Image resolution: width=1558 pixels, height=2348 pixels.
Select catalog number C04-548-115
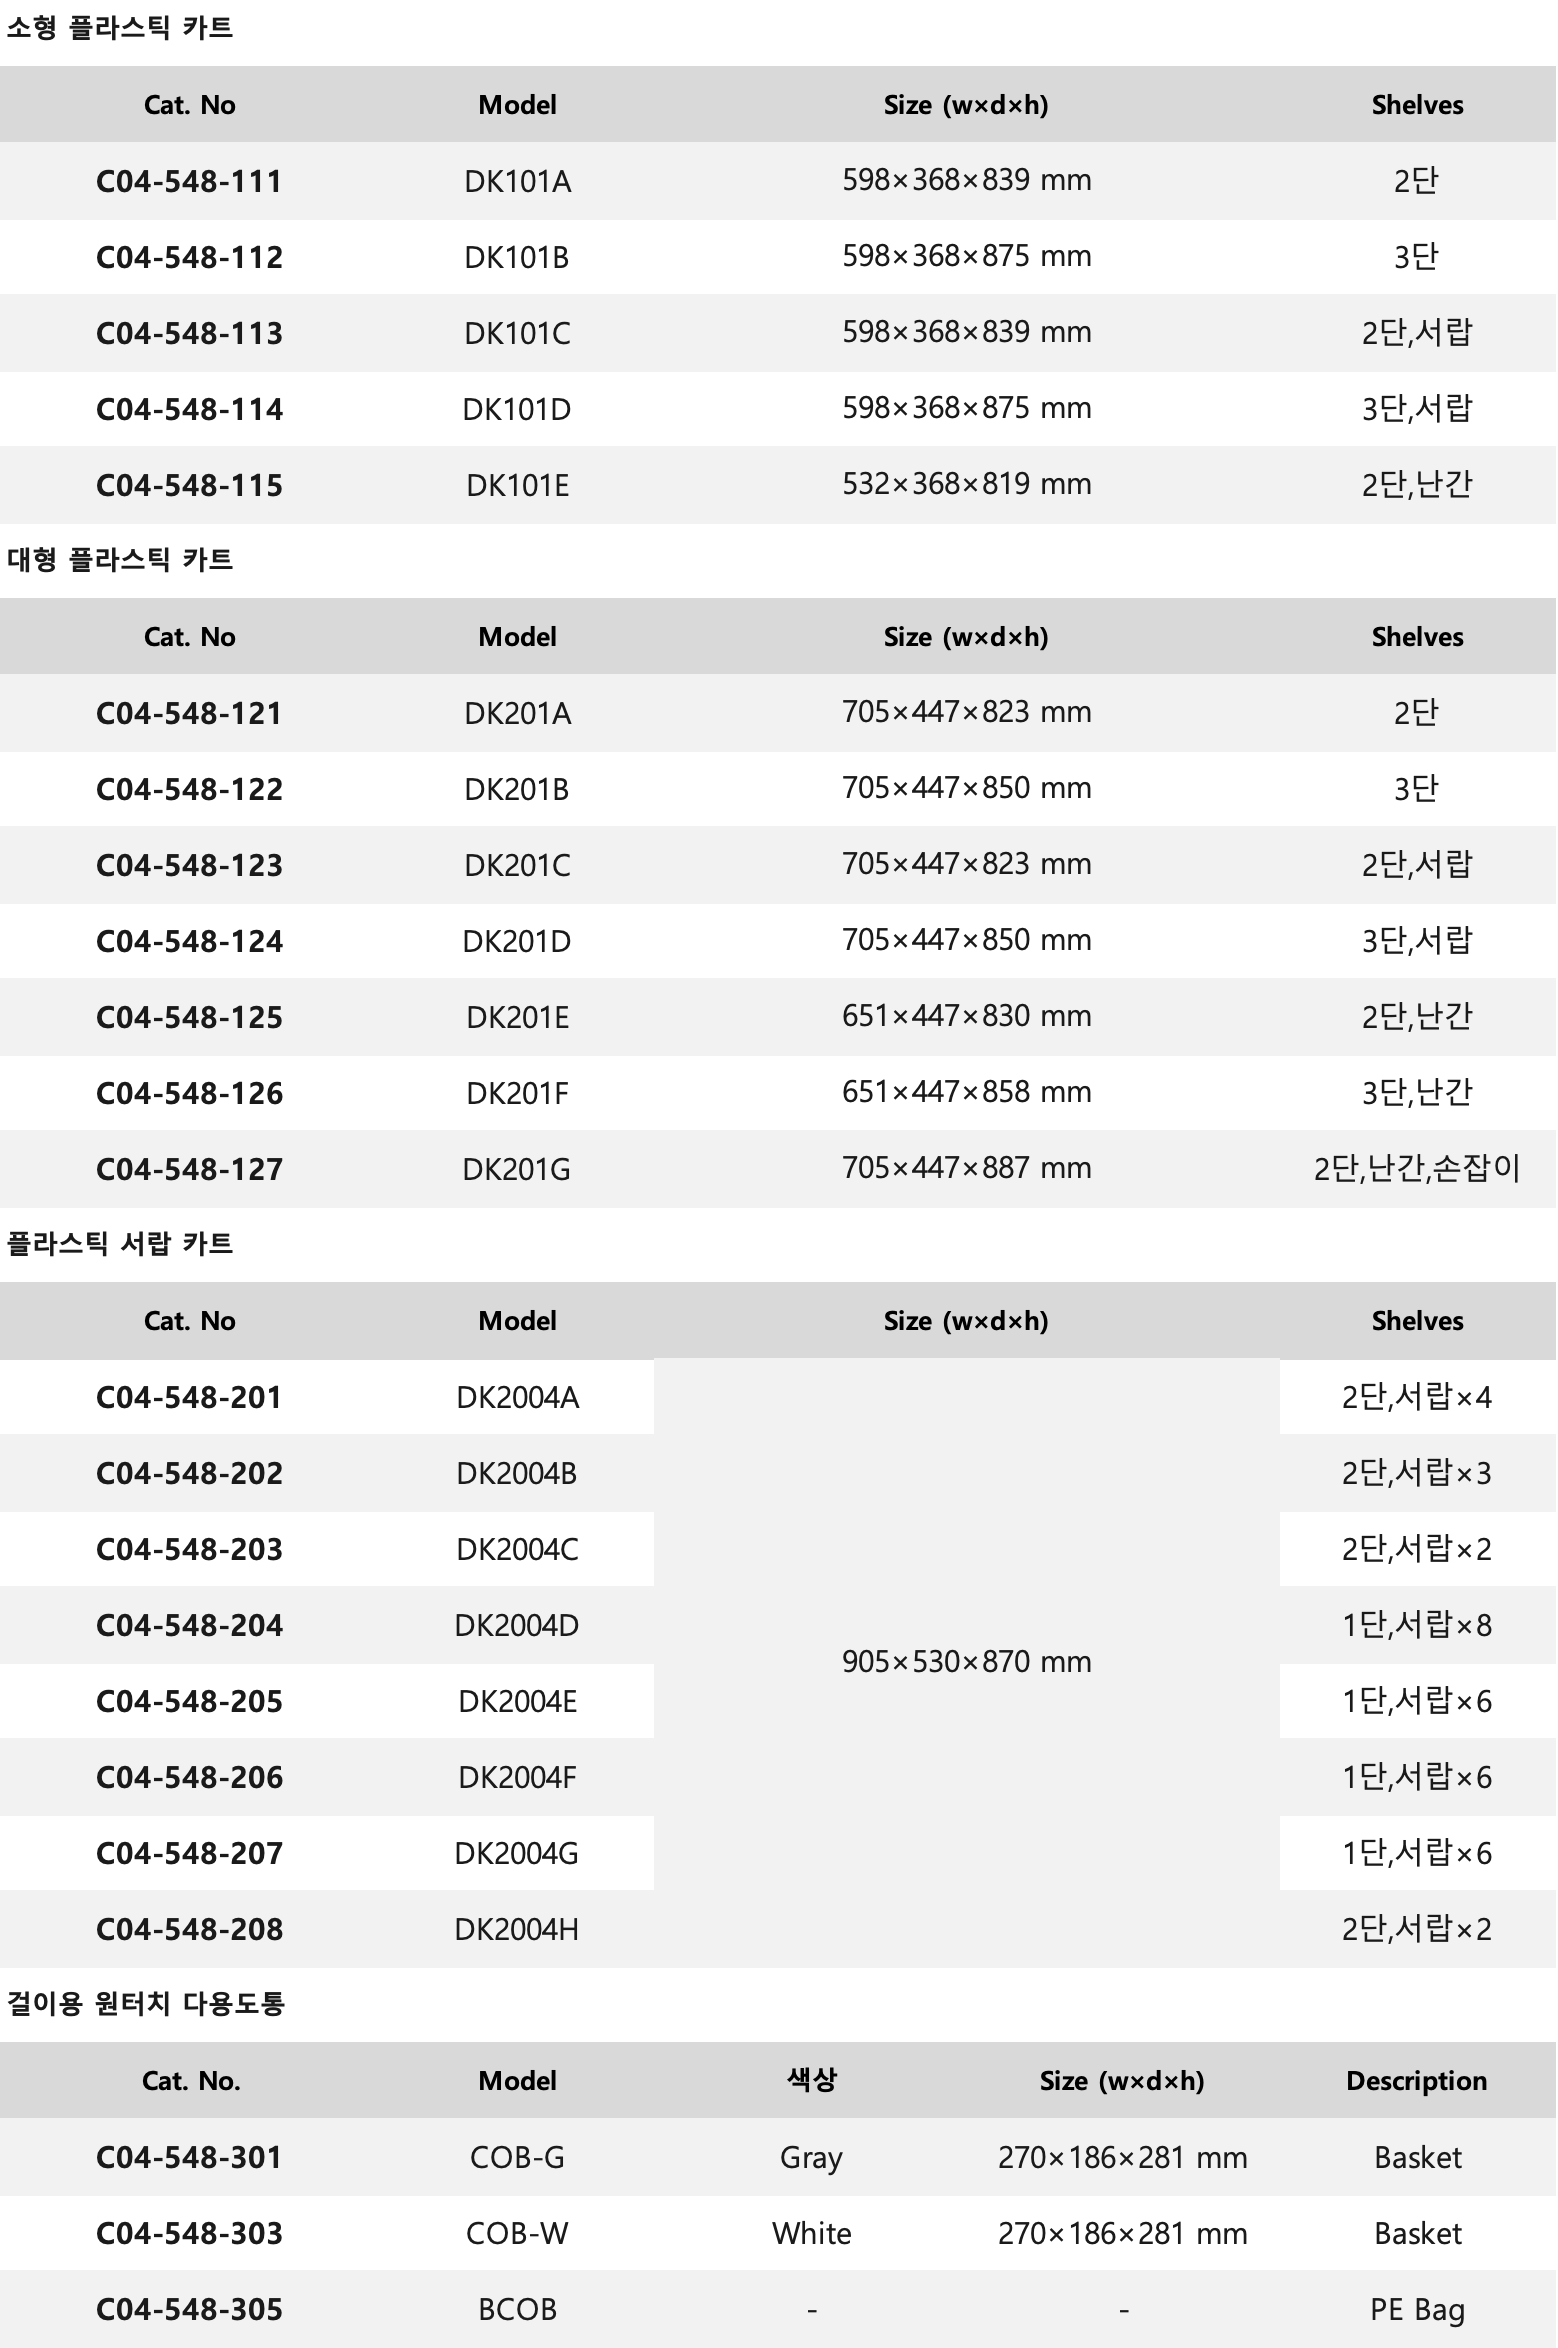point(189,485)
